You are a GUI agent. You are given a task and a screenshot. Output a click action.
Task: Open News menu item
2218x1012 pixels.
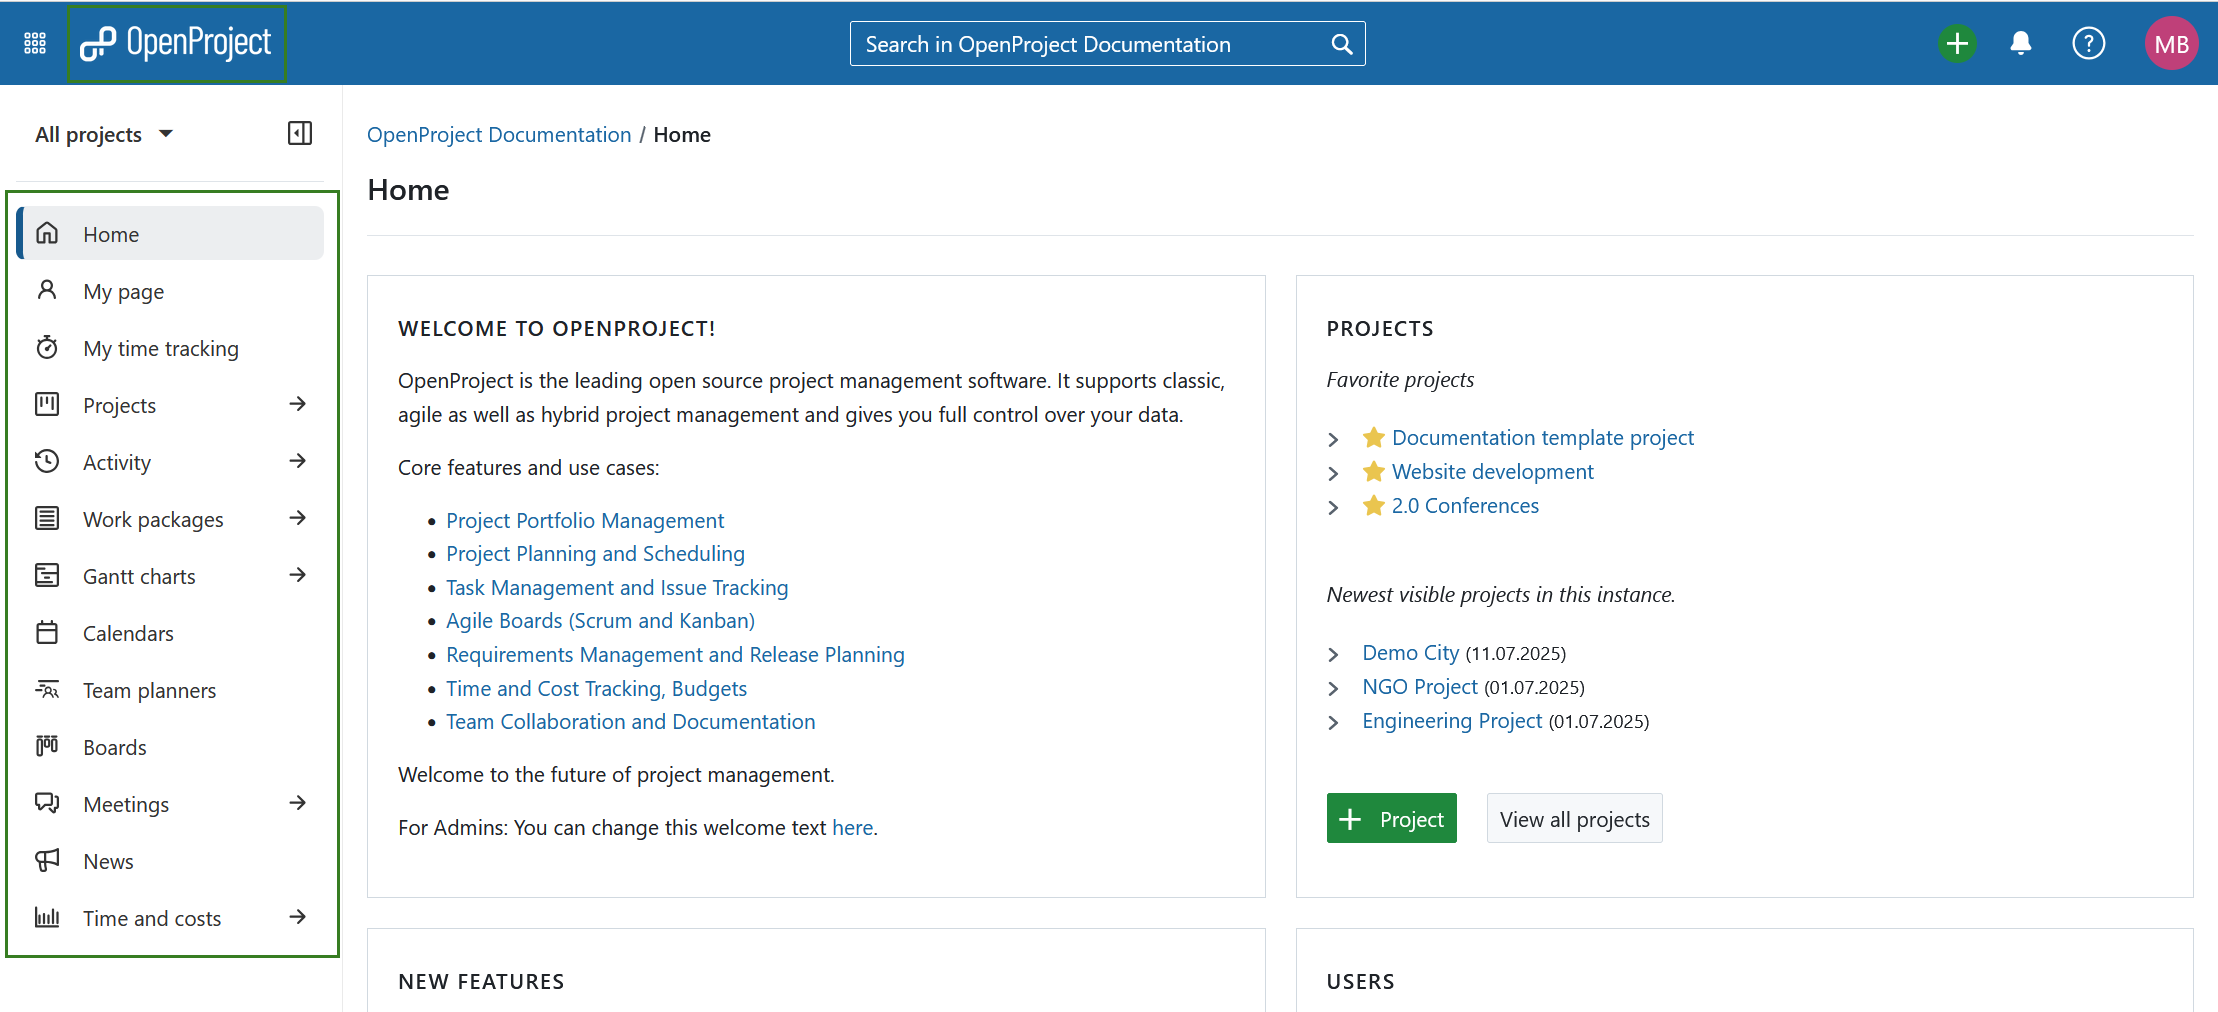pyautogui.click(x=171, y=861)
